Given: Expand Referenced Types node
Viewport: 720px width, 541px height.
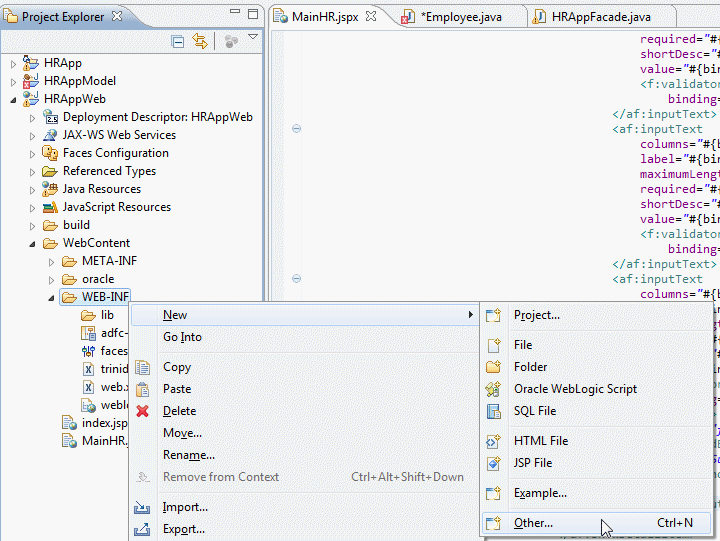Looking at the screenshot, I should (32, 172).
